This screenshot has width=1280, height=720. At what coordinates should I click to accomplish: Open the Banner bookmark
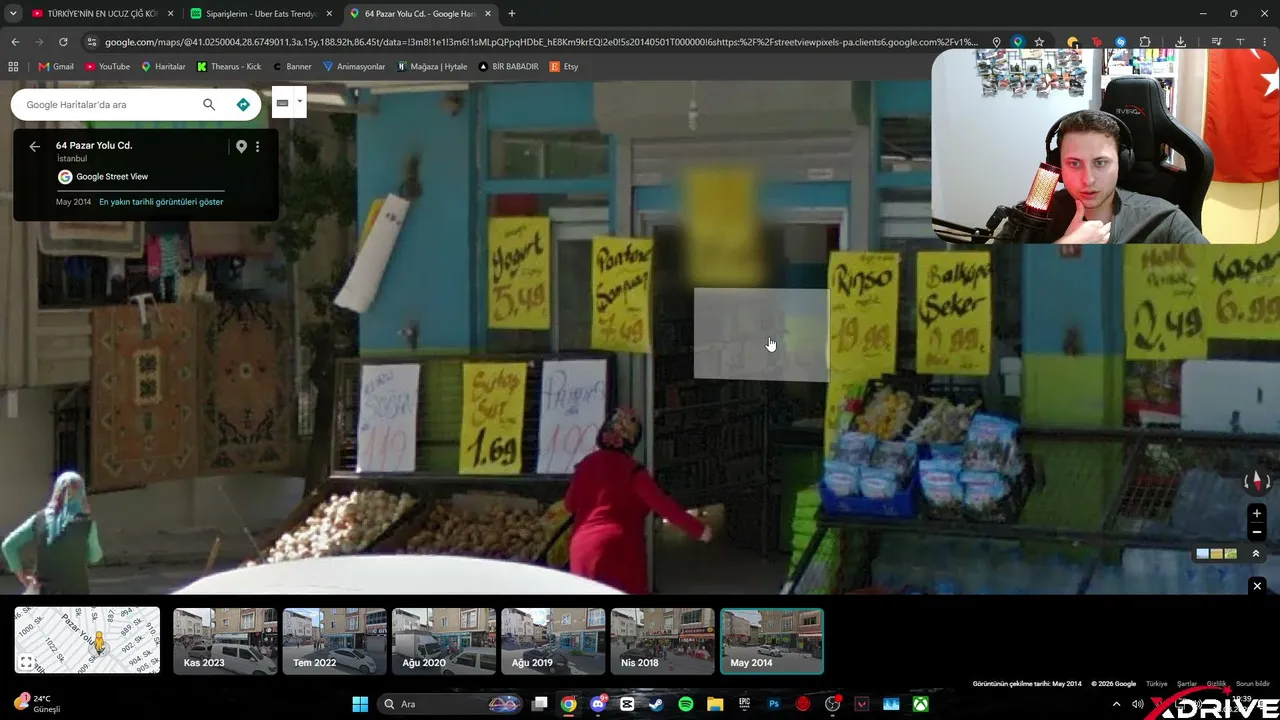point(292,67)
